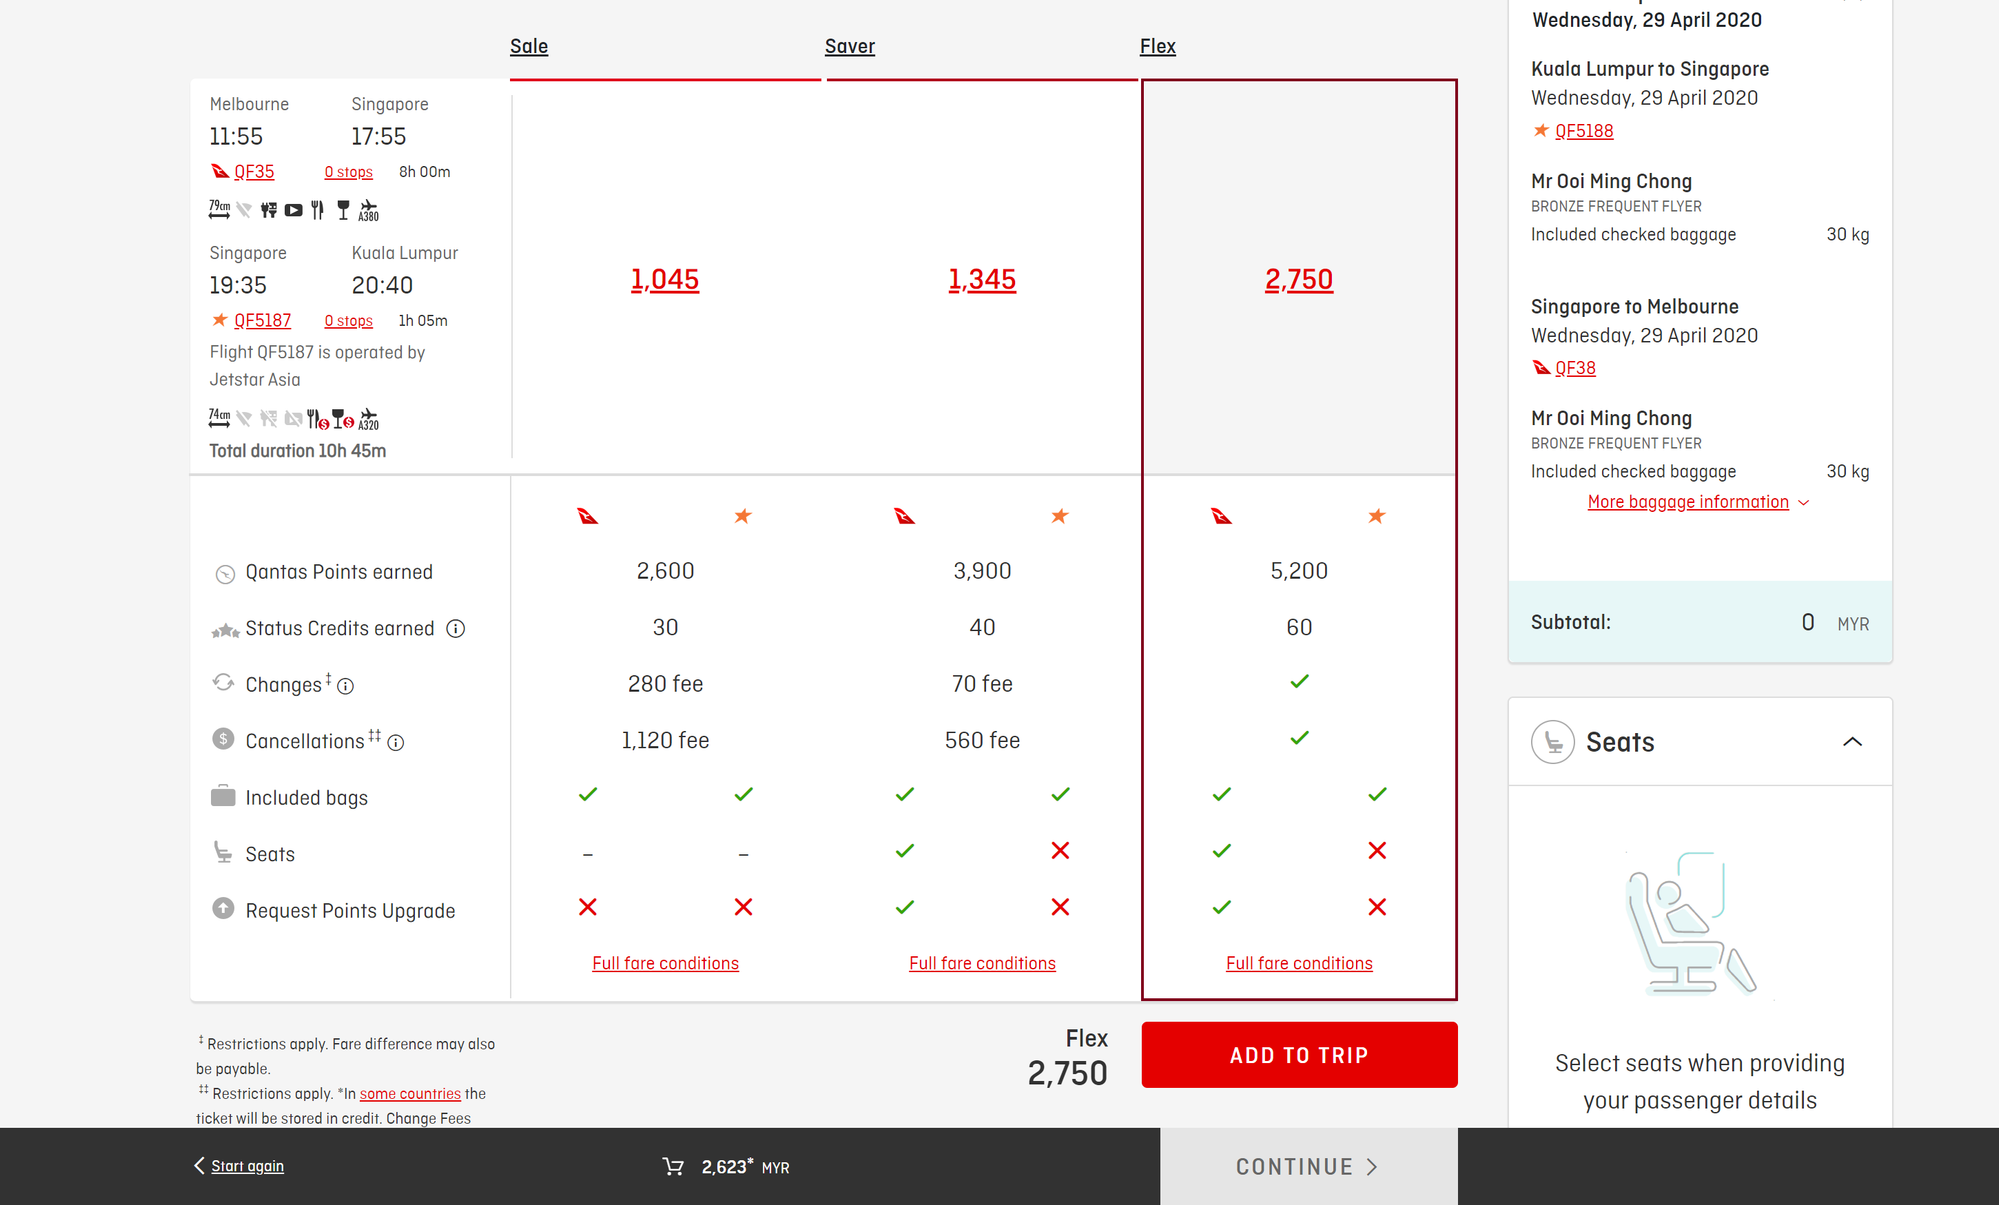
Task: Click the paid meal icon for QF5187
Action: [318, 419]
